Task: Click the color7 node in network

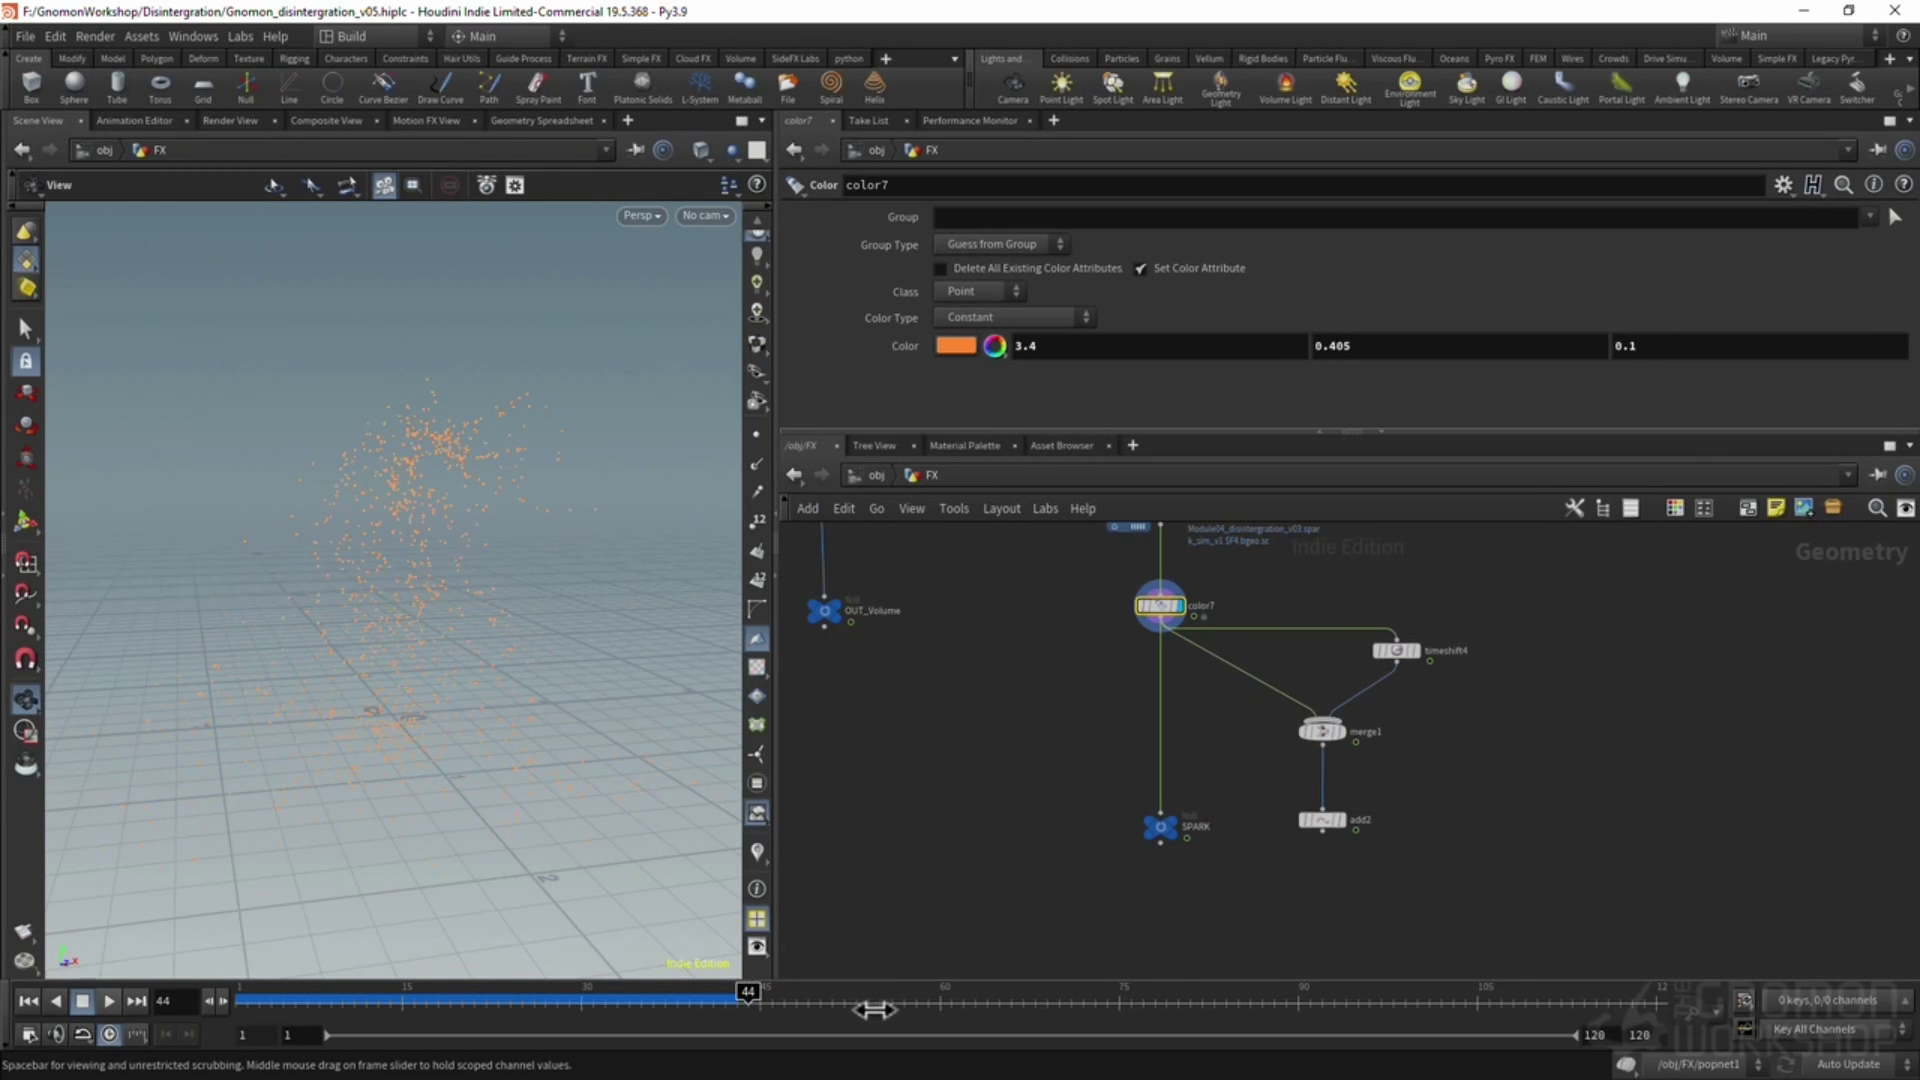Action: click(1160, 606)
